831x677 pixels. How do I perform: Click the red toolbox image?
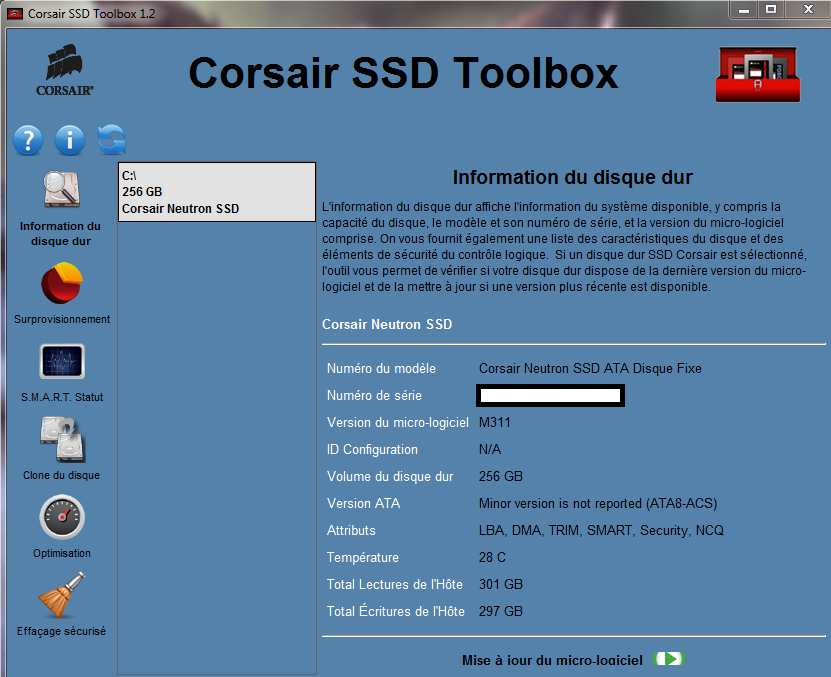coord(758,74)
